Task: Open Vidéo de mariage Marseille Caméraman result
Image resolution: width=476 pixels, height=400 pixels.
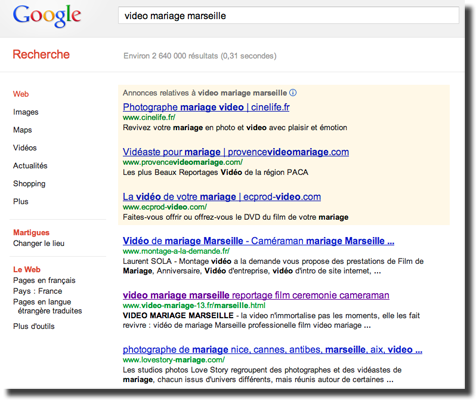Action: click(258, 241)
